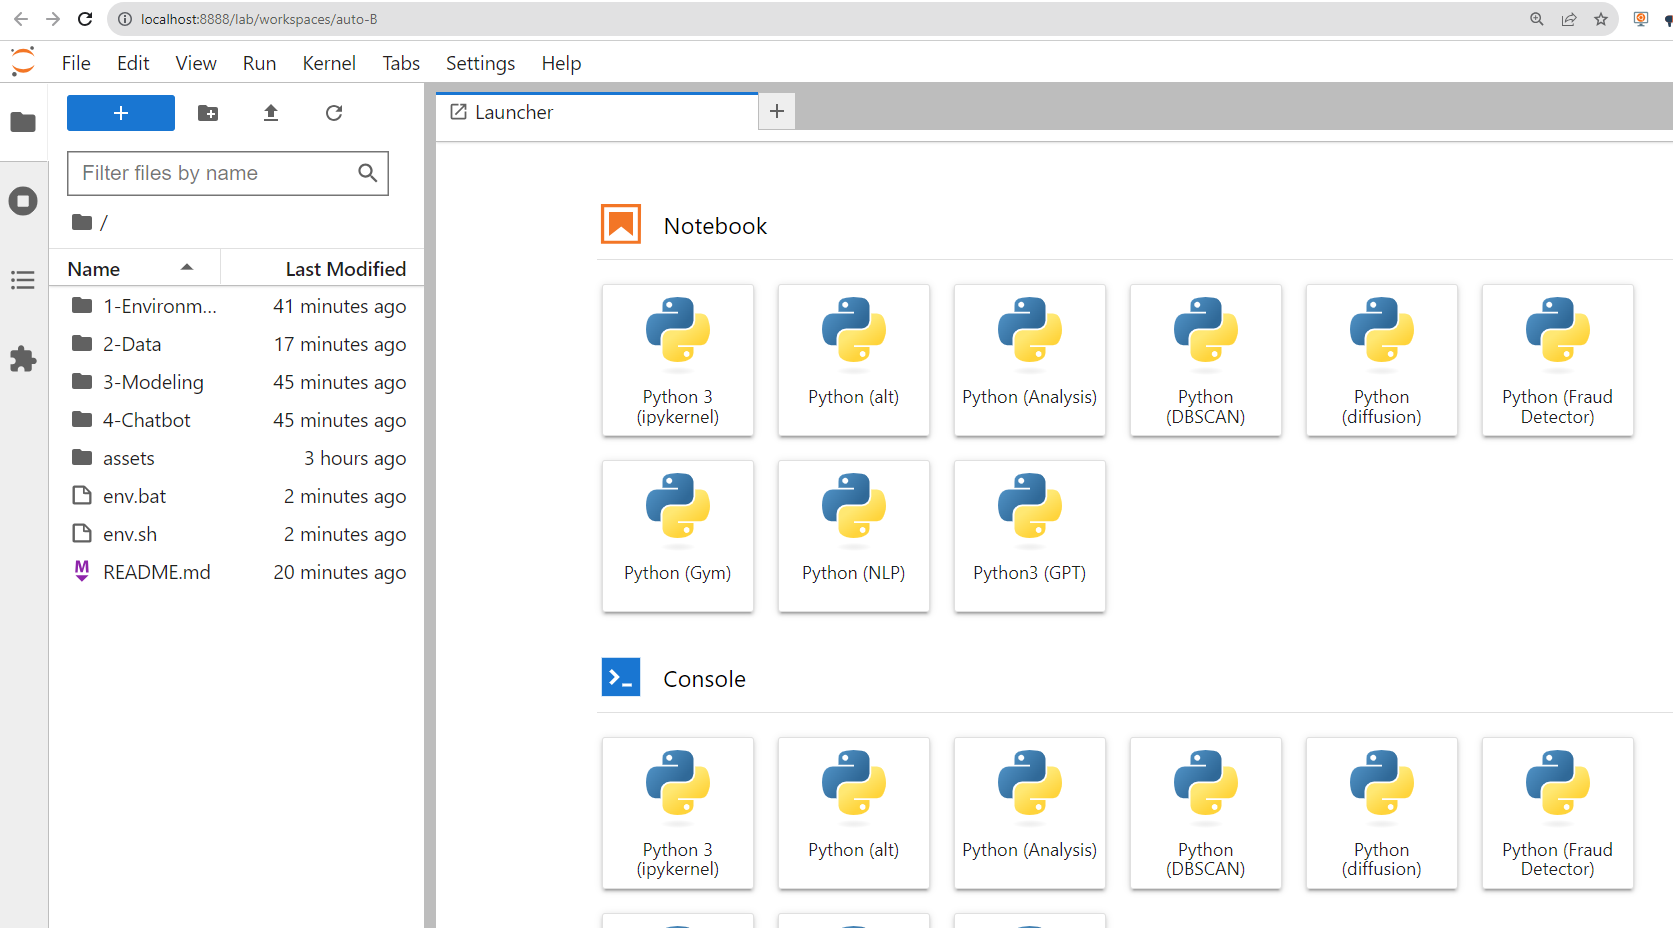The width and height of the screenshot is (1673, 928).
Task: Open the Help menu
Action: 561,63
